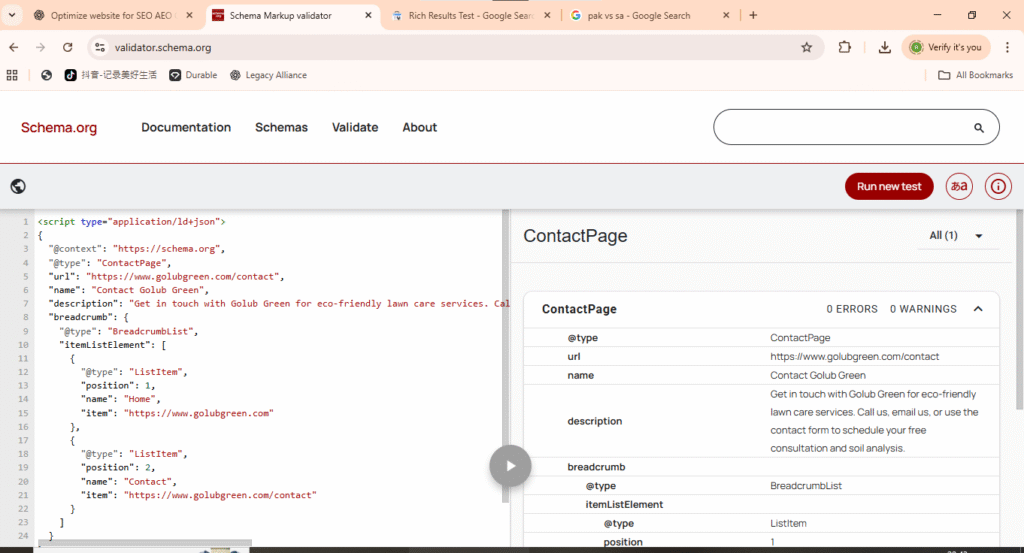Viewport: 1024px width, 553px height.
Task: Click the browser back arrow
Action: [x=14, y=47]
